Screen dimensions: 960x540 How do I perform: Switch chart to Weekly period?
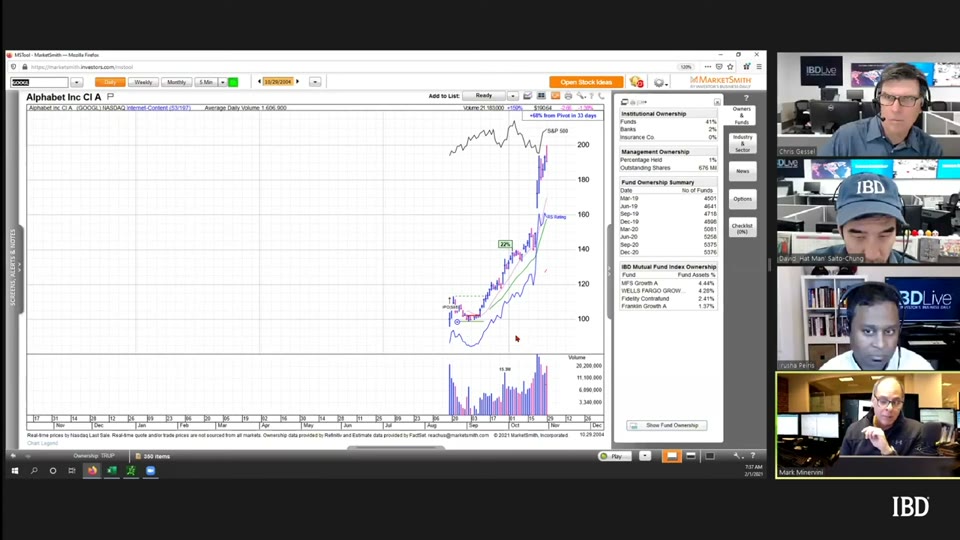(143, 82)
